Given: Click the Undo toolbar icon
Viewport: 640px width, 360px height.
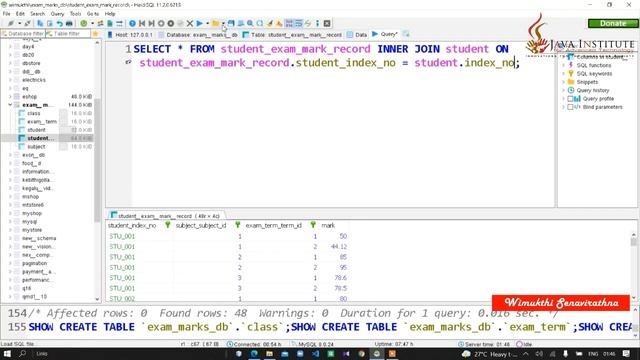Looking at the screenshot, I should tap(60, 24).
